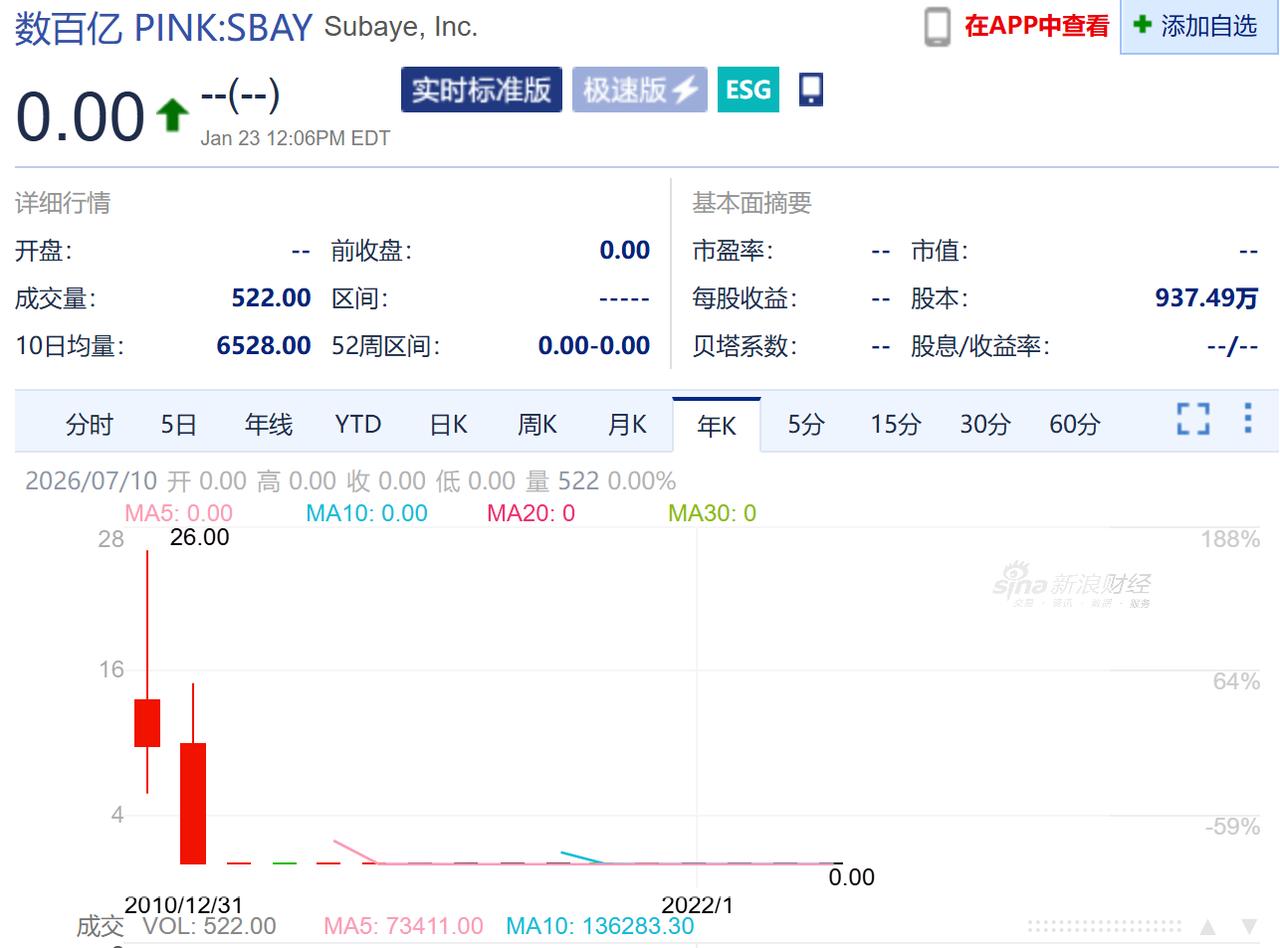Switch to the 分时 chart tab
The height and width of the screenshot is (948, 1280).
89,424
